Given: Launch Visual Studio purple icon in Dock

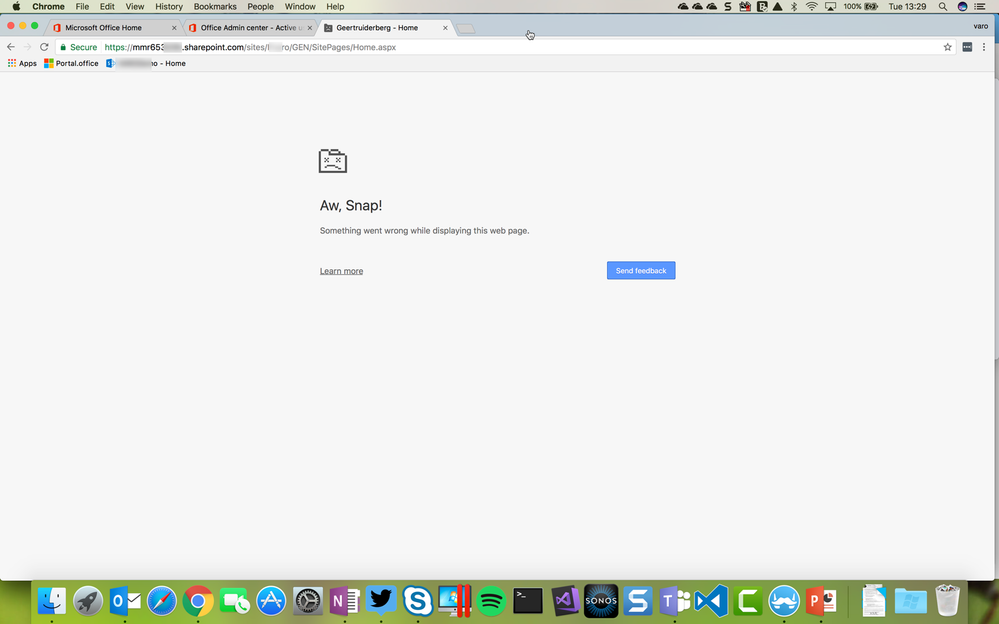Looking at the screenshot, I should [564, 601].
